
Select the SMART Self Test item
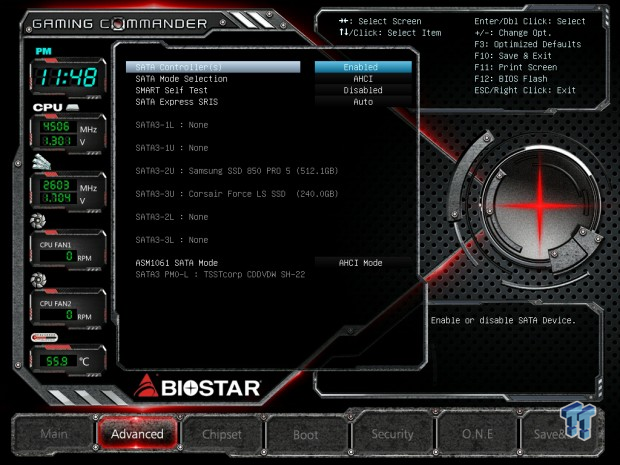pos(171,90)
